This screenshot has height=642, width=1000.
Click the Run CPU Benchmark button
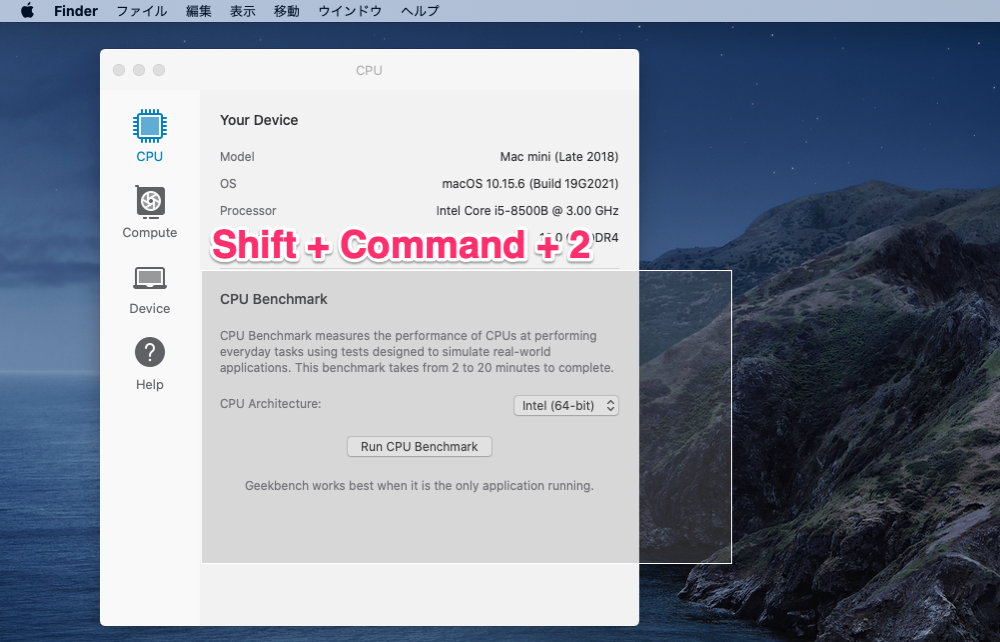(419, 446)
